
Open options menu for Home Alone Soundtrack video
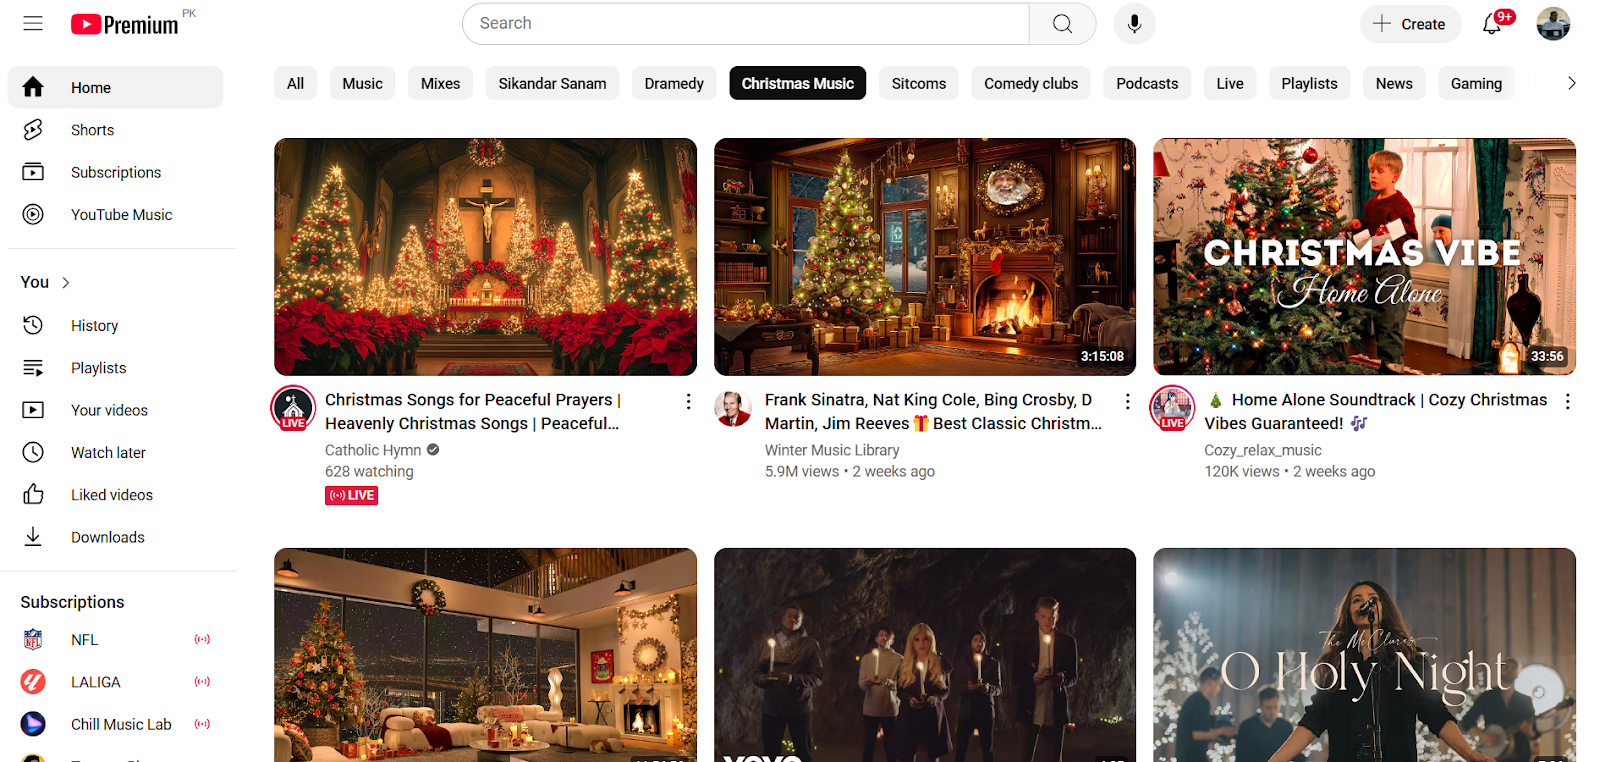(1567, 401)
